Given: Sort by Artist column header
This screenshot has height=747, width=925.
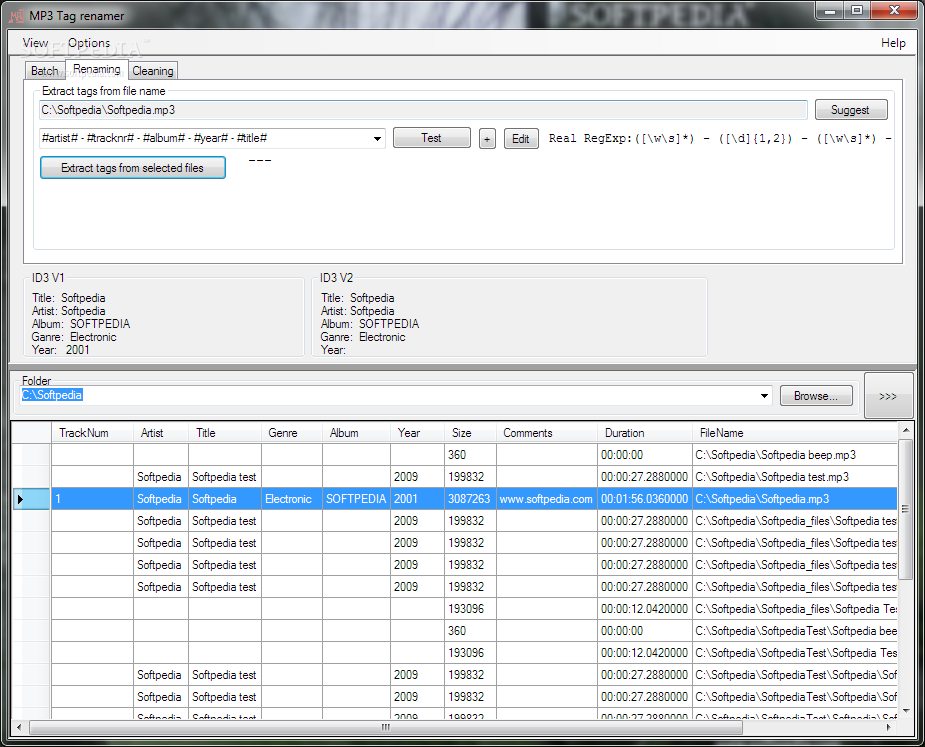Looking at the screenshot, I should click(161, 433).
